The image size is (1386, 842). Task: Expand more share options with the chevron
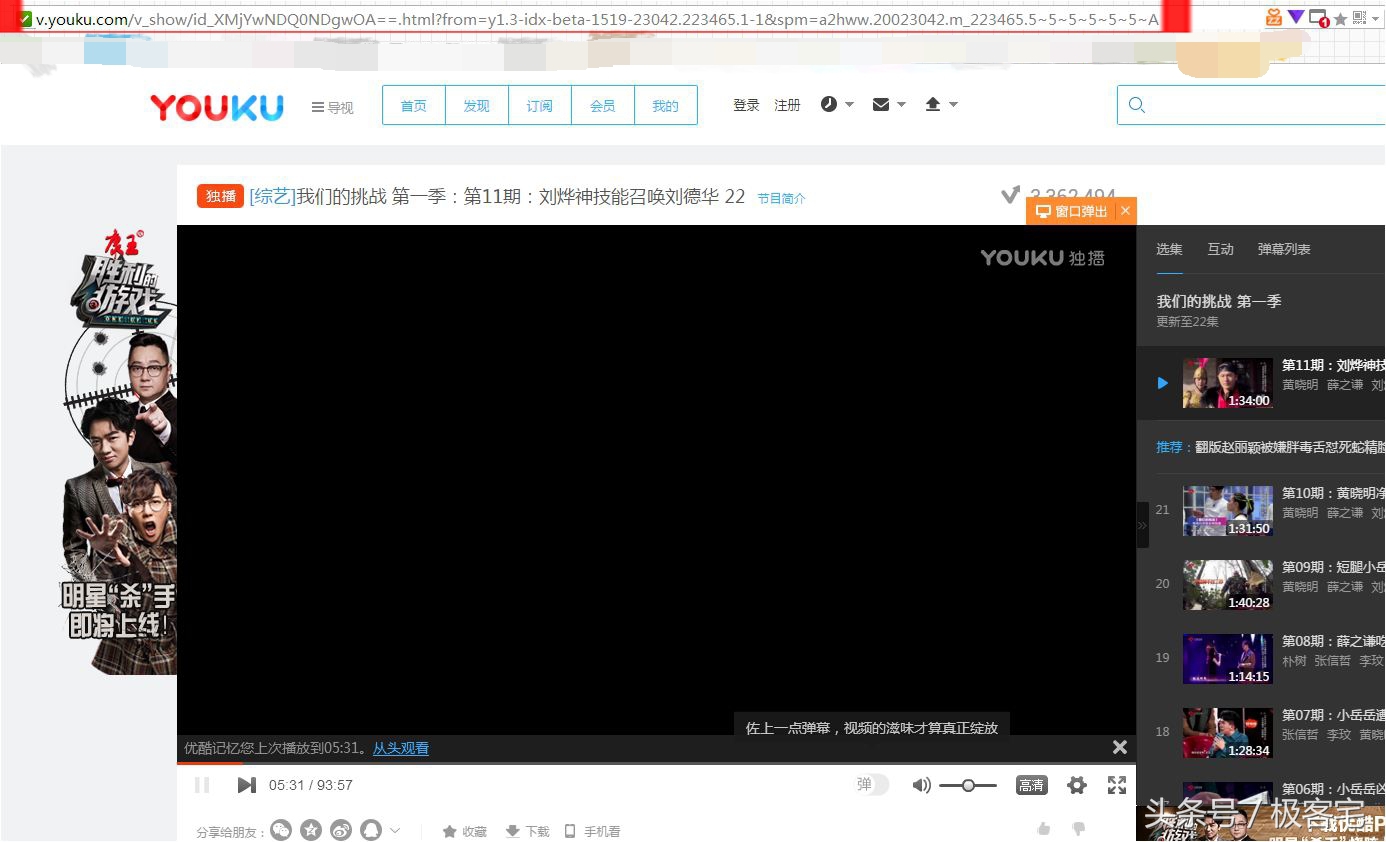coord(396,830)
